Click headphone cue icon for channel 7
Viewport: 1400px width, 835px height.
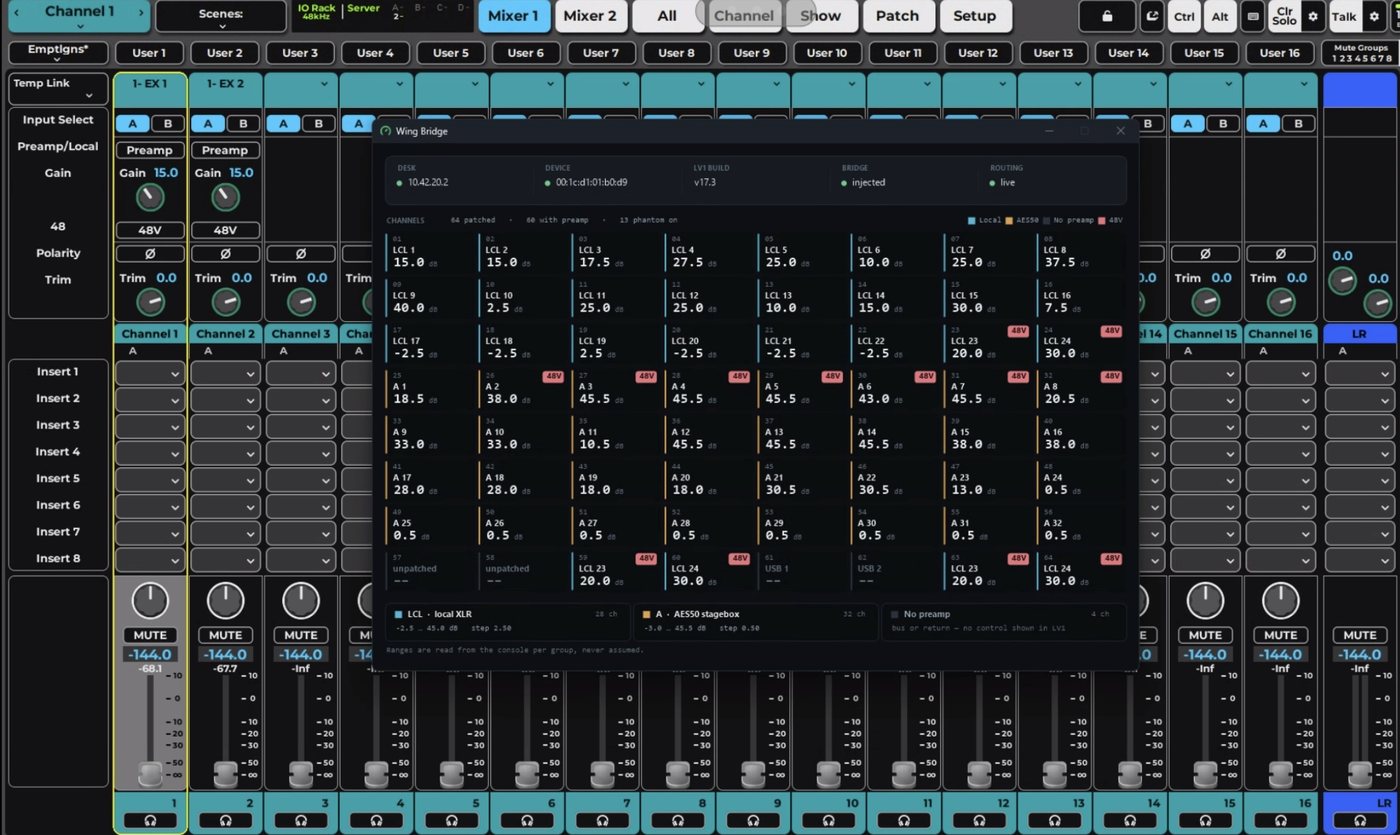click(602, 820)
